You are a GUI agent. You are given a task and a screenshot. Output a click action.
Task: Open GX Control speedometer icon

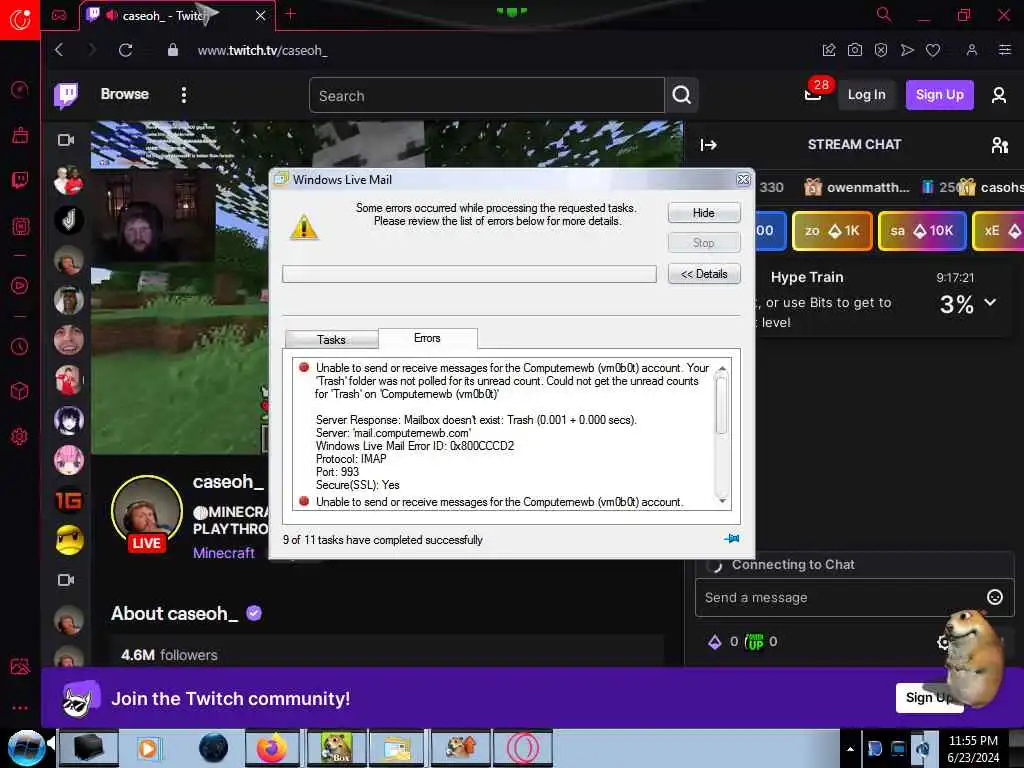click(x=20, y=89)
